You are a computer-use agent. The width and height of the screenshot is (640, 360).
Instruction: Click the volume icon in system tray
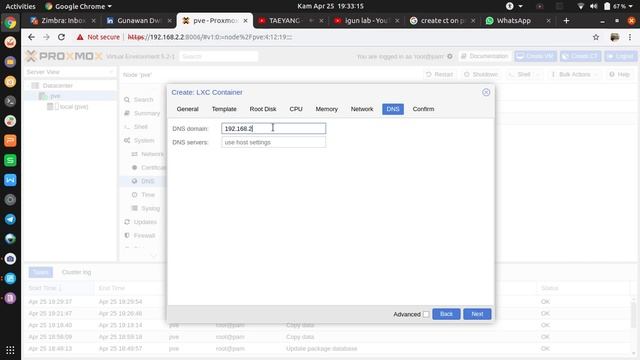593,6
